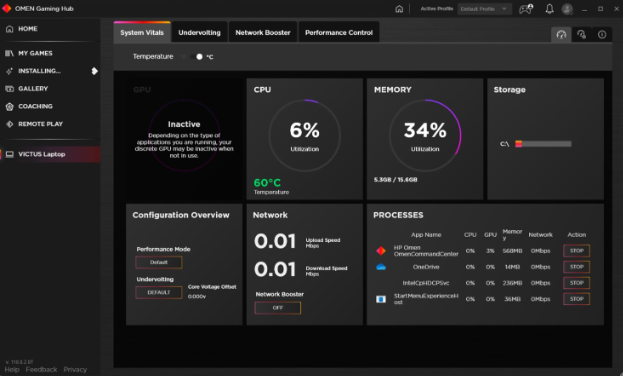The width and height of the screenshot is (624, 376).
Task: Switch to the System Vitals tab
Action: coord(142,33)
